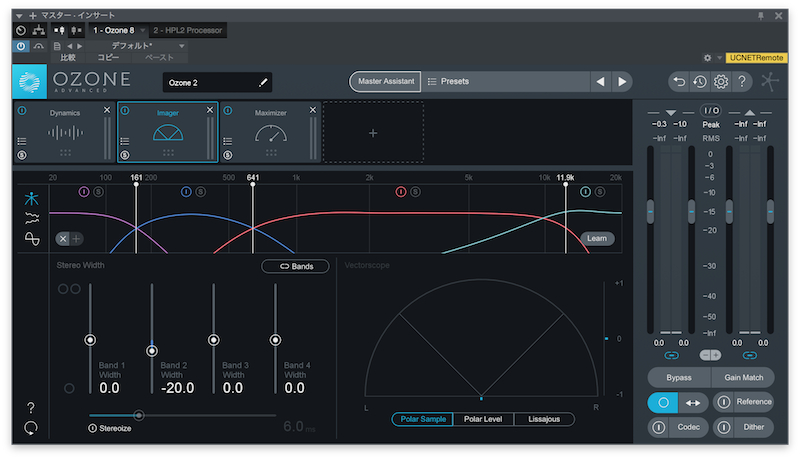Switch vectorscope to Polar Level
The height and width of the screenshot is (459, 800).
tap(483, 419)
